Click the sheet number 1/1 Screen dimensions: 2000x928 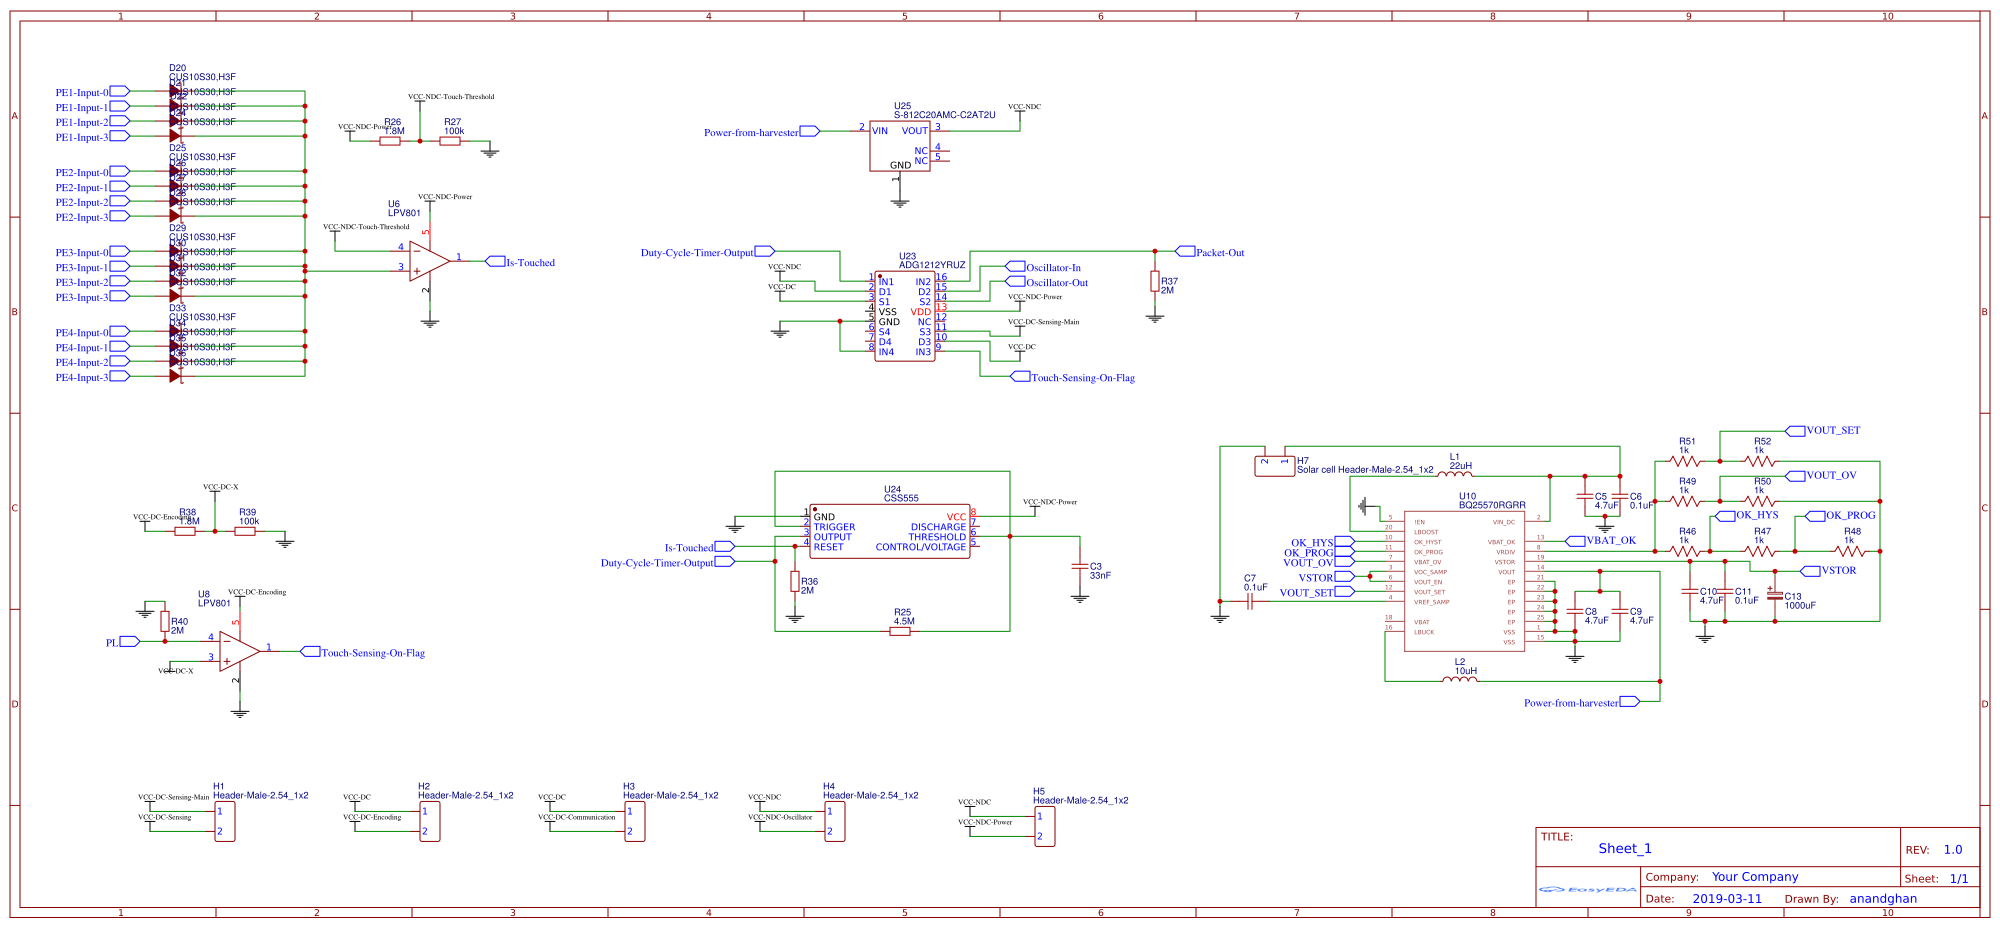click(x=1959, y=879)
